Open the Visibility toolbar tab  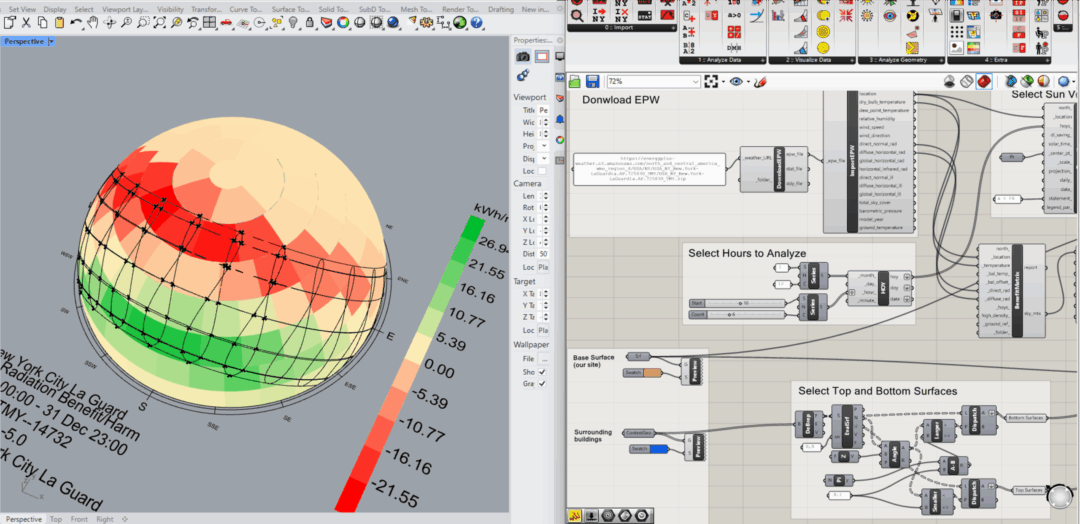coord(170,9)
